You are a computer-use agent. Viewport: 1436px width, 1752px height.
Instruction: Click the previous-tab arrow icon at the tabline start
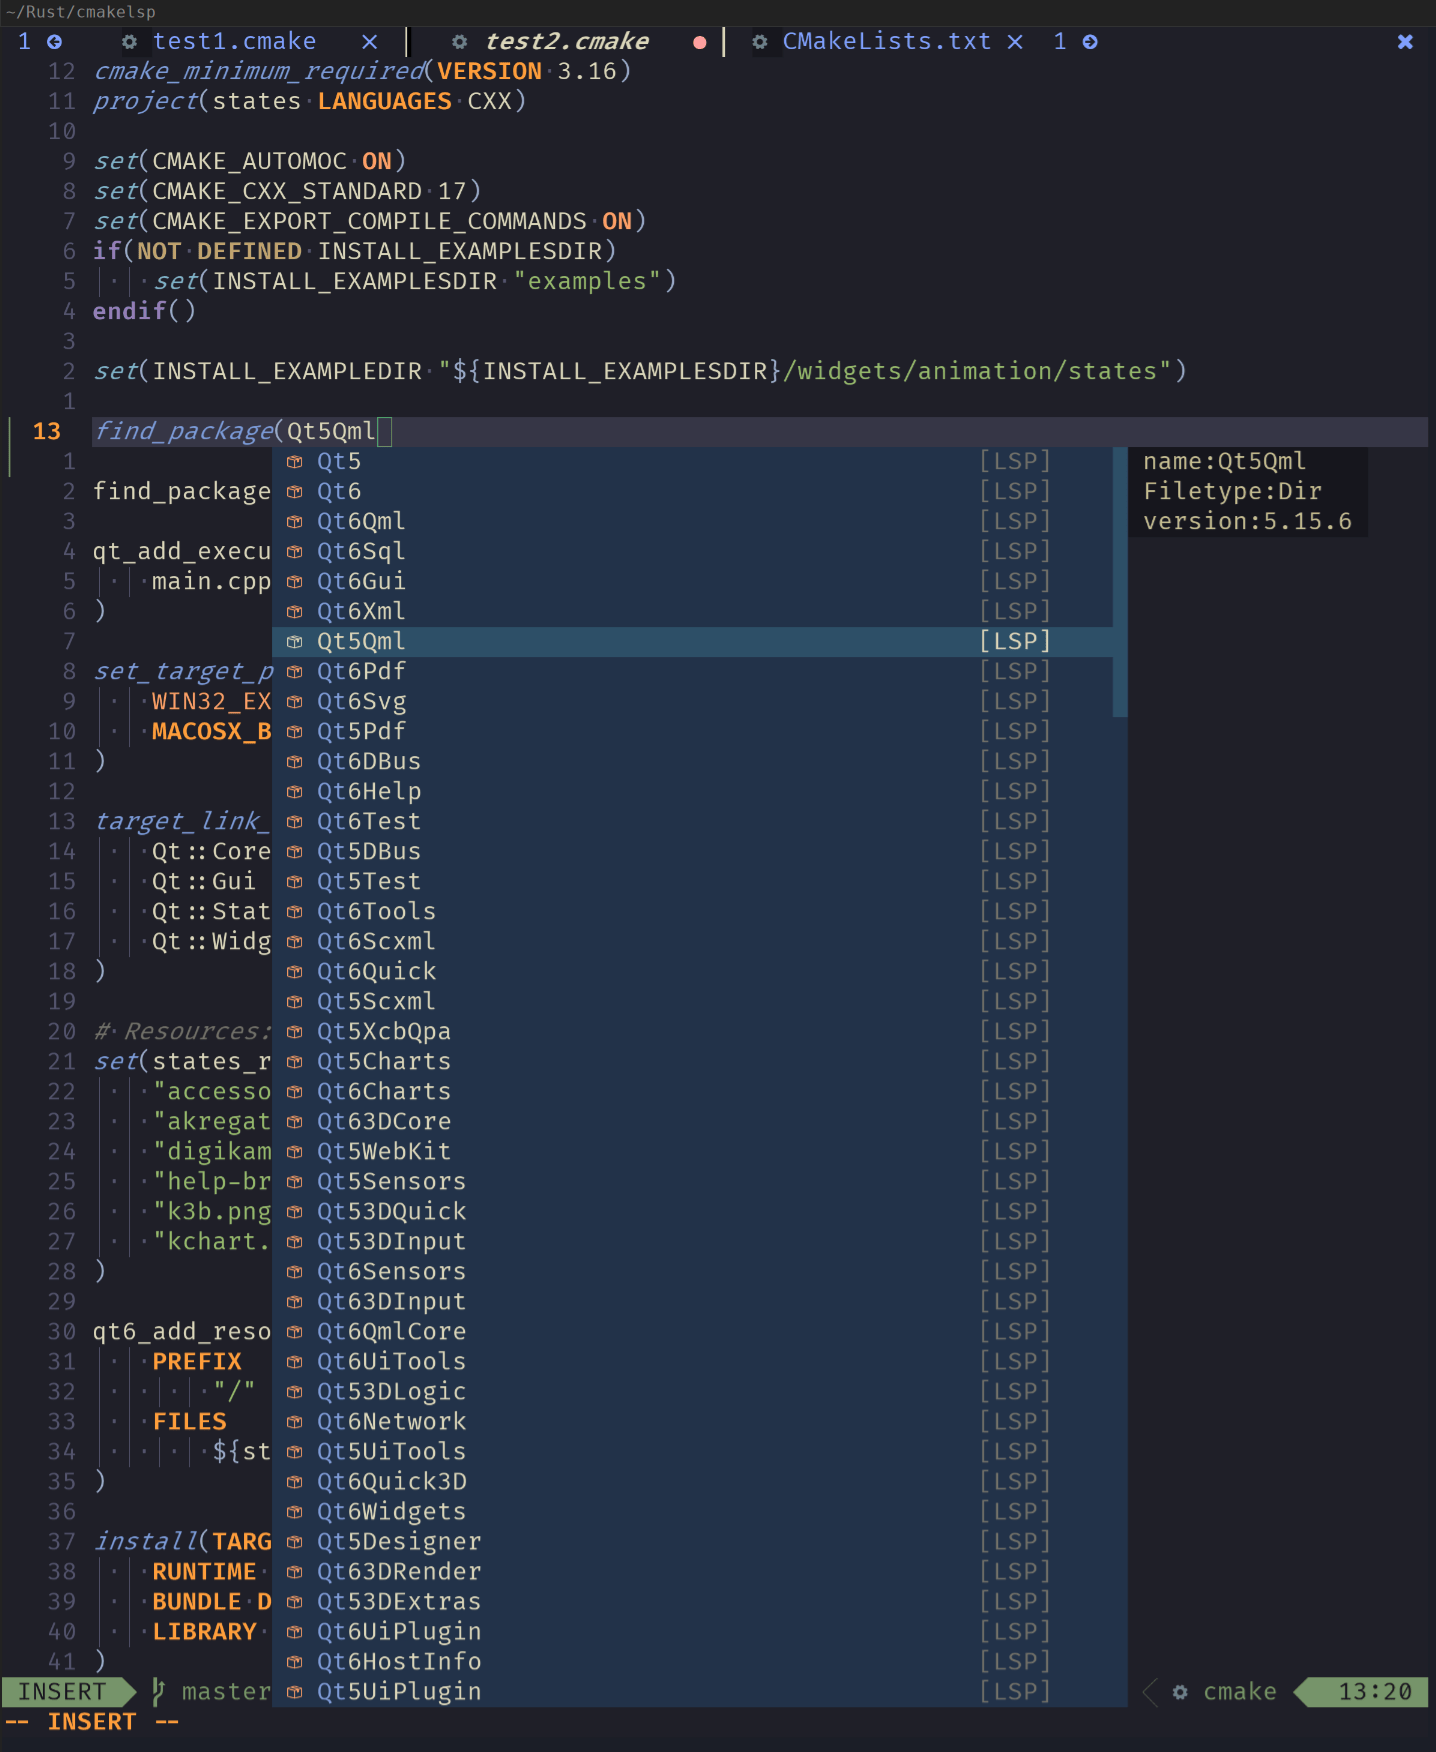[x=54, y=41]
